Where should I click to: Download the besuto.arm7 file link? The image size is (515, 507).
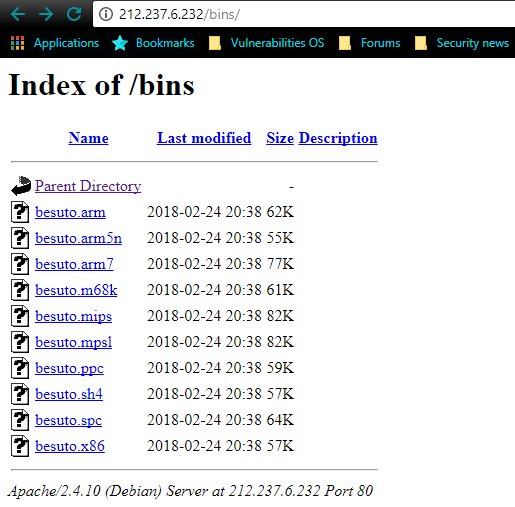pos(74,264)
